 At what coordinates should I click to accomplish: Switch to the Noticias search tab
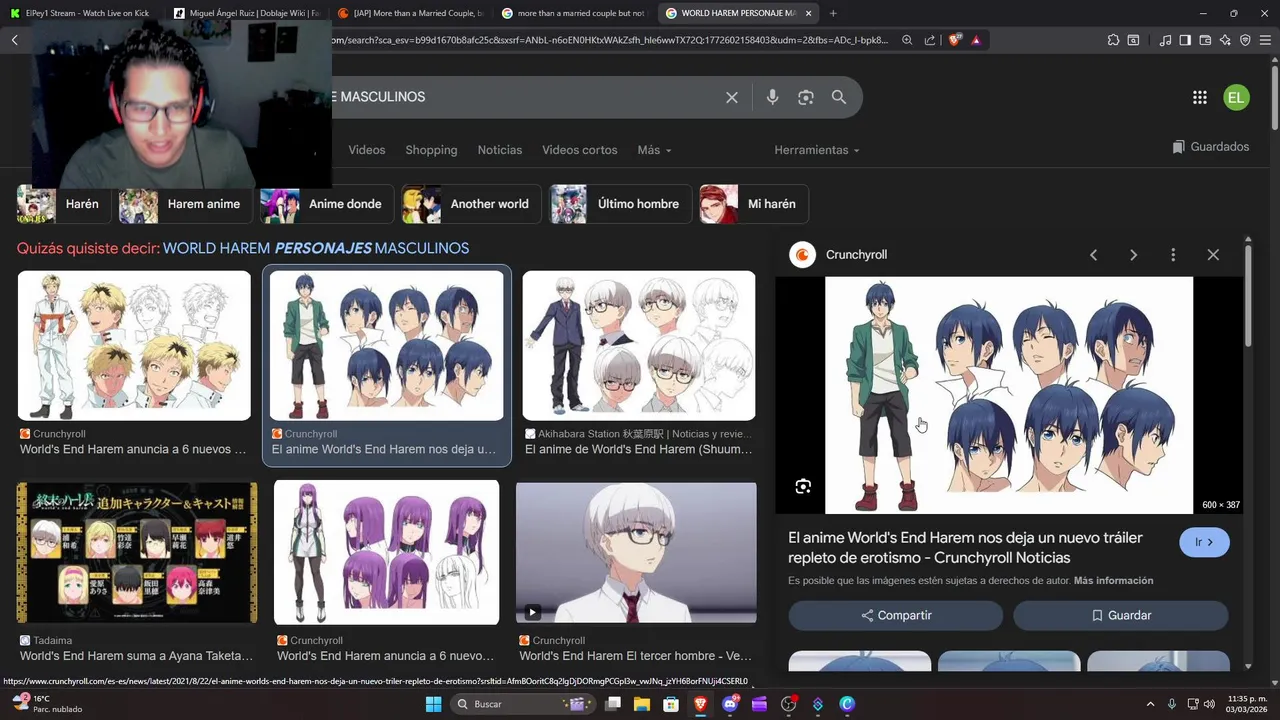[500, 150]
